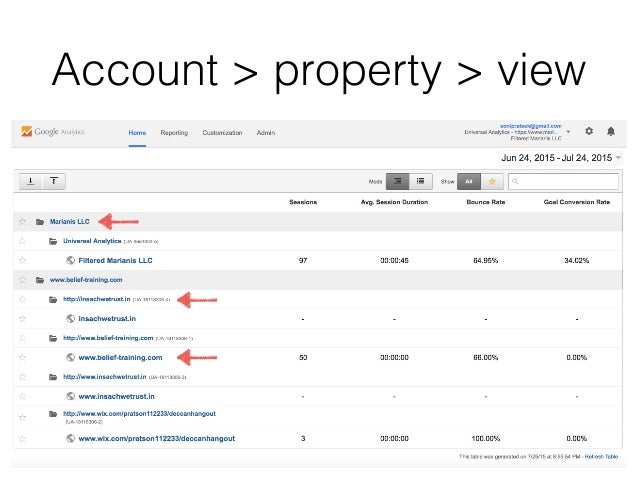Show all accounts filter button
The width and height of the screenshot is (638, 479).
(x=469, y=182)
